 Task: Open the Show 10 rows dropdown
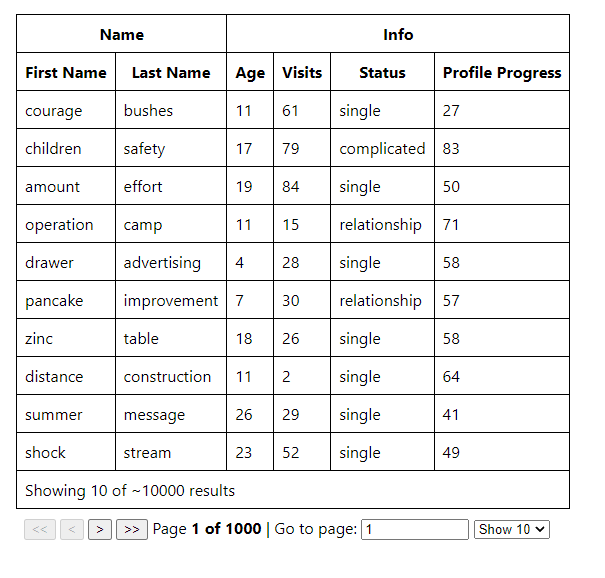[512, 529]
